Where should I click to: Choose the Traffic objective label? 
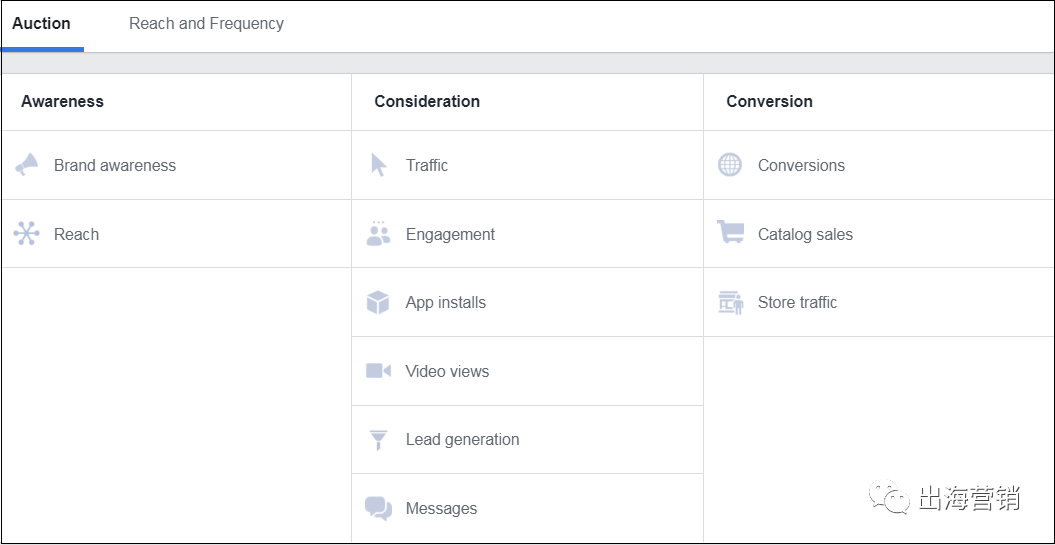427,165
